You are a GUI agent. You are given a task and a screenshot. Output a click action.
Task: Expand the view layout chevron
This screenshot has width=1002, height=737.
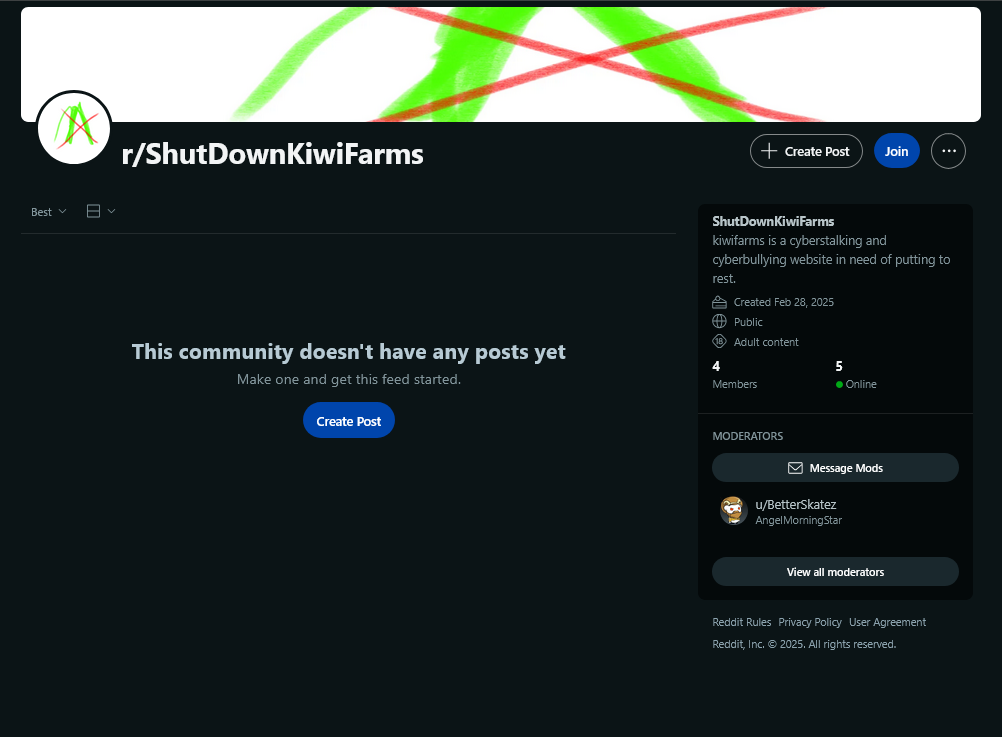coord(111,211)
